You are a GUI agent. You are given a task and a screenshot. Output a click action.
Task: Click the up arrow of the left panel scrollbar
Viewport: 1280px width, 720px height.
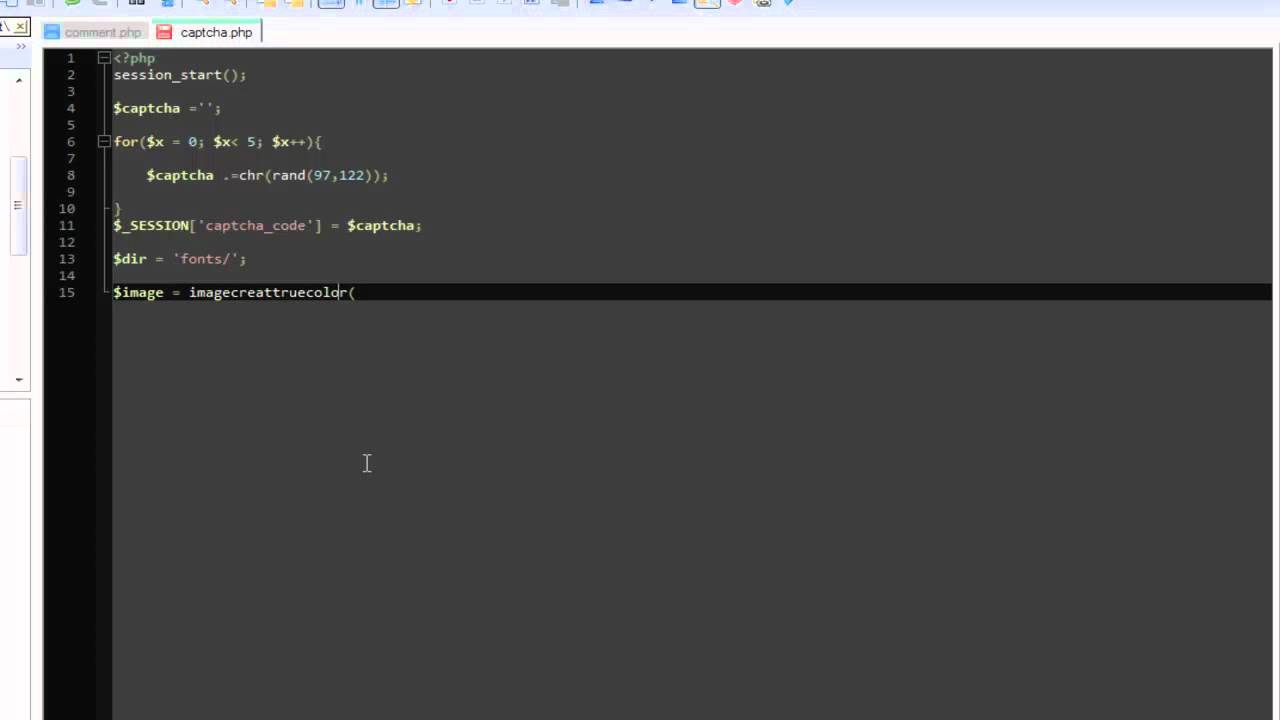[x=19, y=80]
